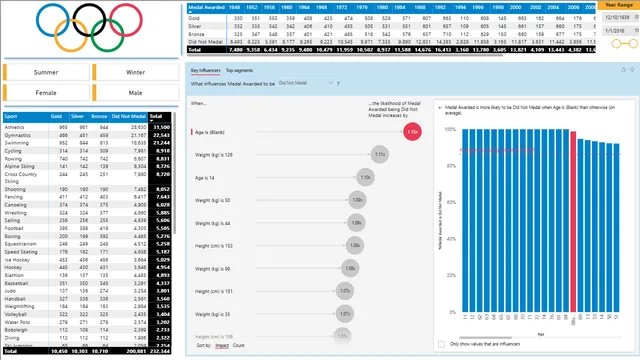
Task: Click the horizontal scrollbar under the medal matrix
Action: click(x=345, y=55)
